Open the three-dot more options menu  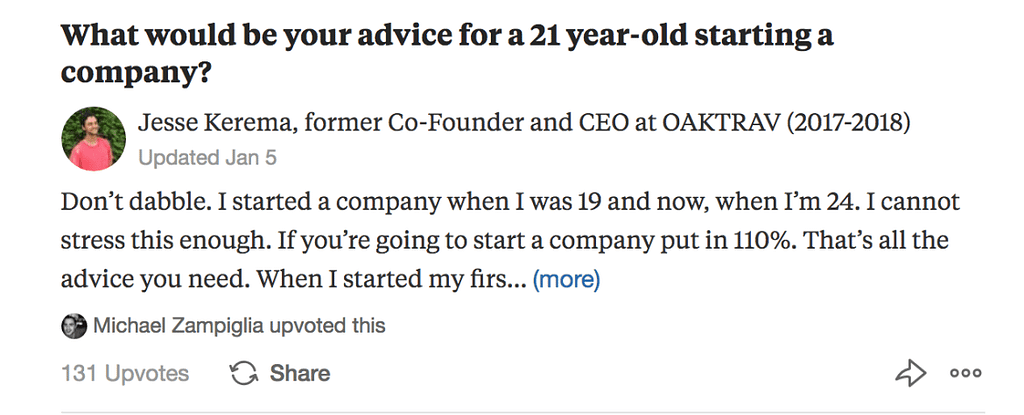click(x=965, y=374)
